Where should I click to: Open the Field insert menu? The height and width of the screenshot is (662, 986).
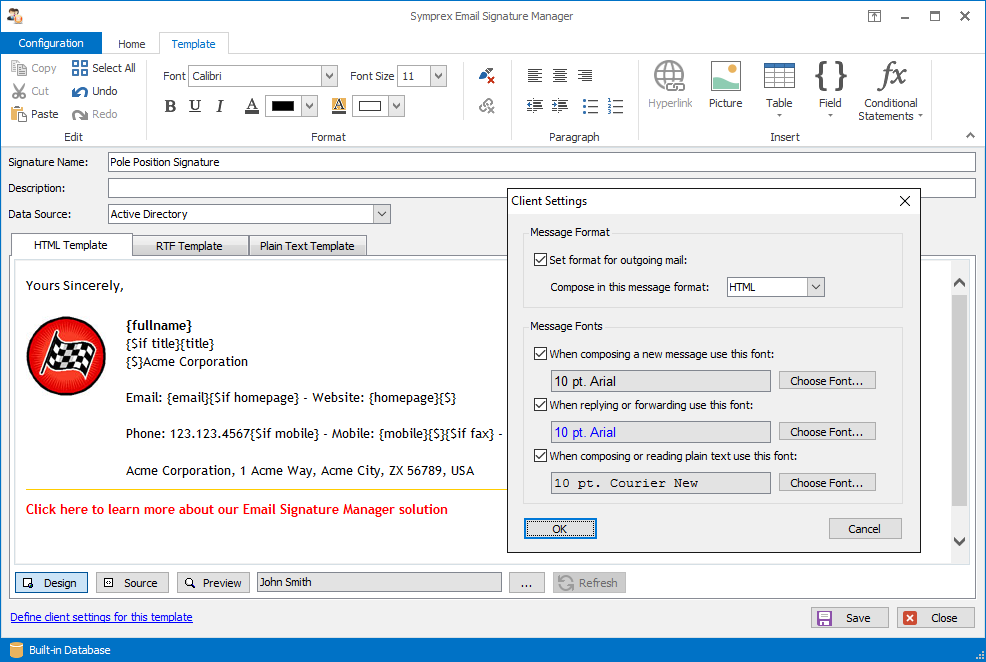830,89
